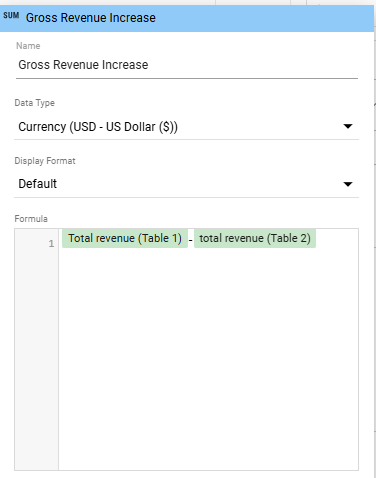Click the gray formula gutter below line 1
376x478 pixels.
[x=36, y=360]
